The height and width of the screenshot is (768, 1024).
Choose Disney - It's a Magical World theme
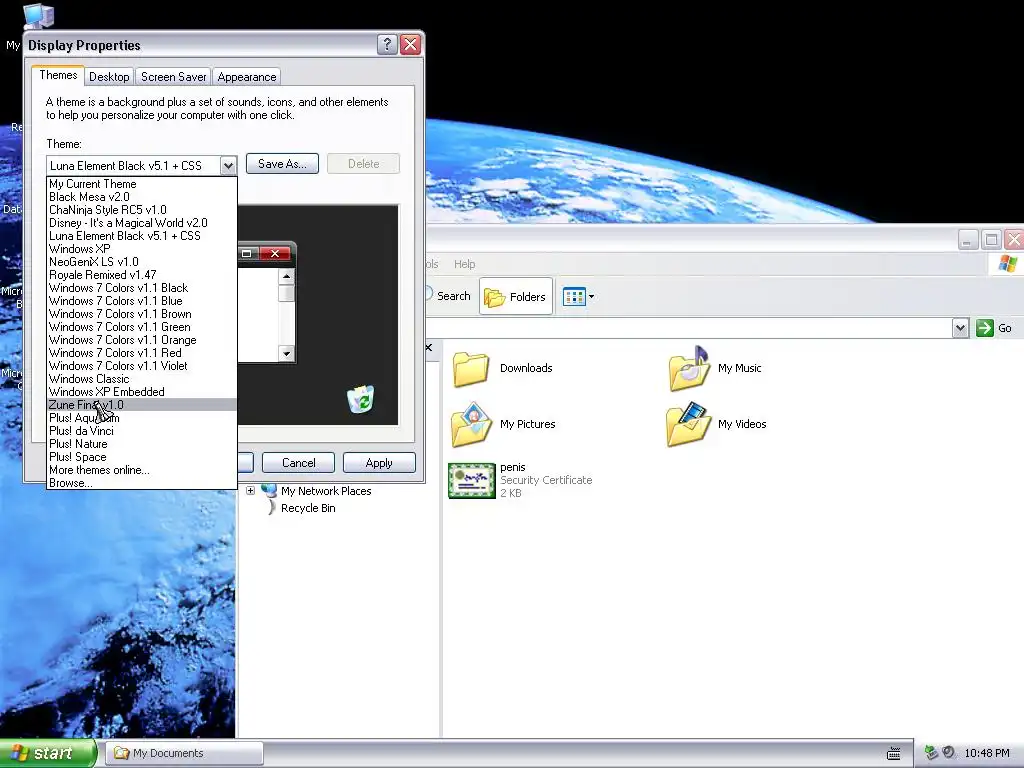tap(142, 223)
